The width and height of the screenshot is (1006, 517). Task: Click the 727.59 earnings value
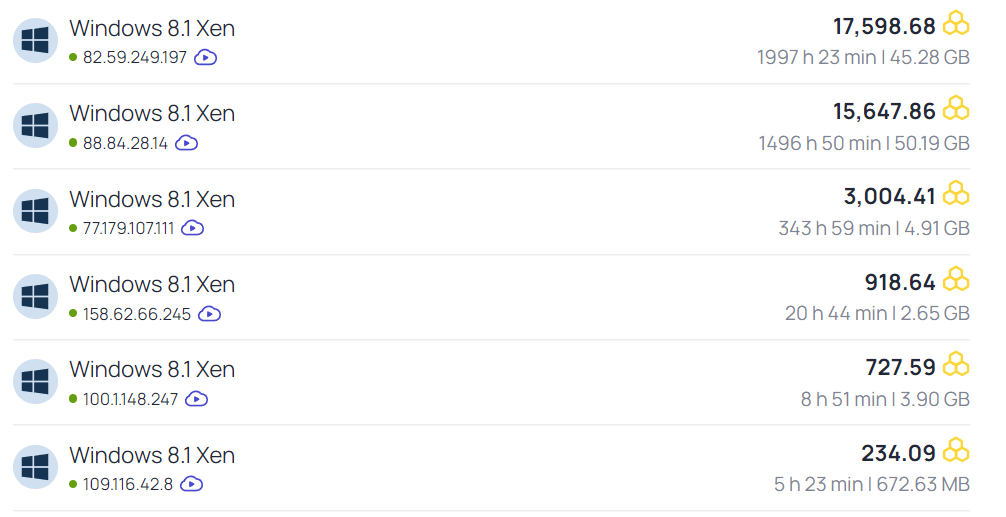[x=901, y=366]
